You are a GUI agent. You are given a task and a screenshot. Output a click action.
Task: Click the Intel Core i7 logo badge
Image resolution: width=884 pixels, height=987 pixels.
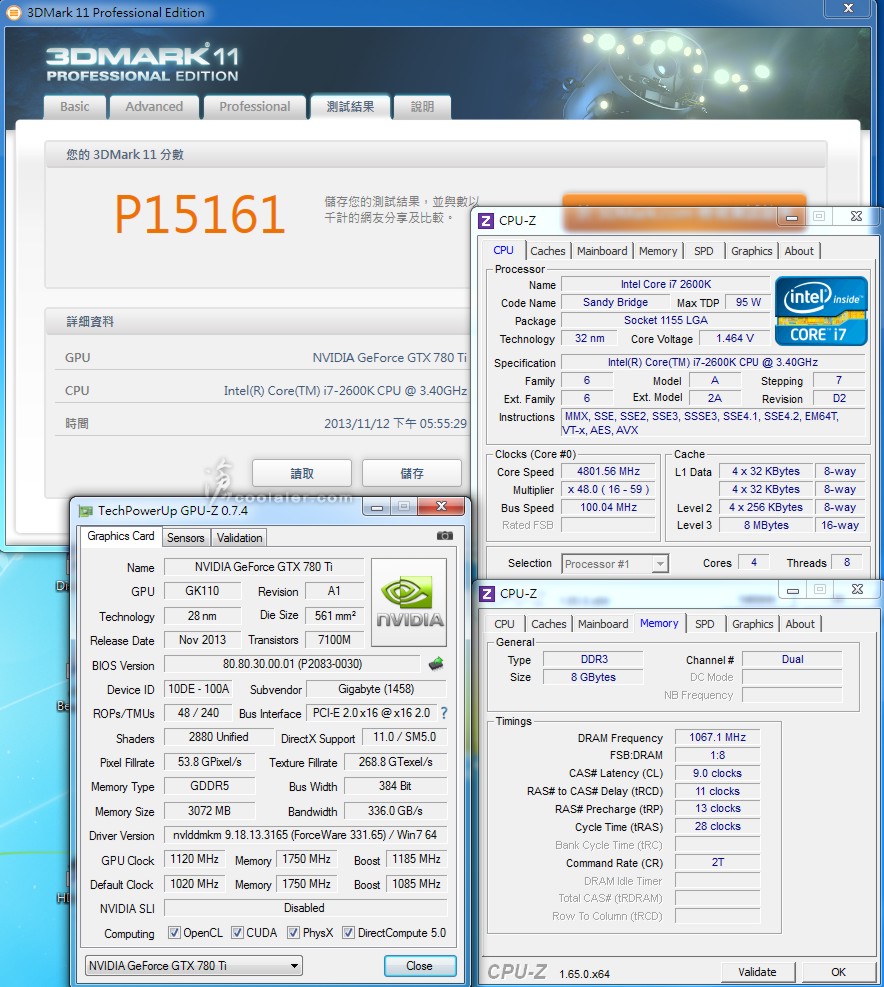(821, 311)
